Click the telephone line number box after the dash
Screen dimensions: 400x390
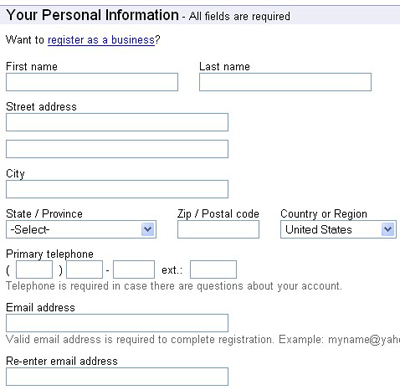point(134,269)
